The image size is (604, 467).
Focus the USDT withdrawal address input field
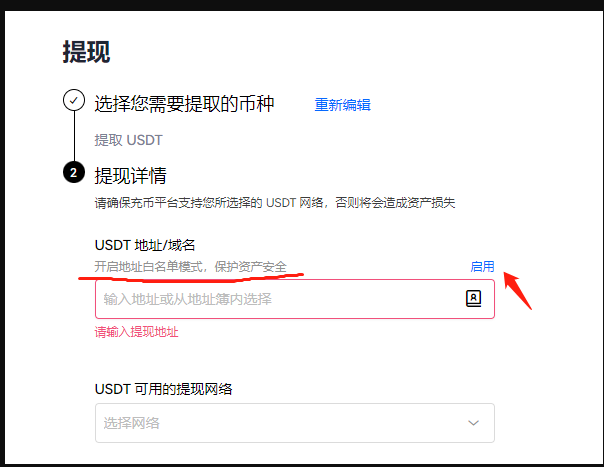tap(295, 299)
